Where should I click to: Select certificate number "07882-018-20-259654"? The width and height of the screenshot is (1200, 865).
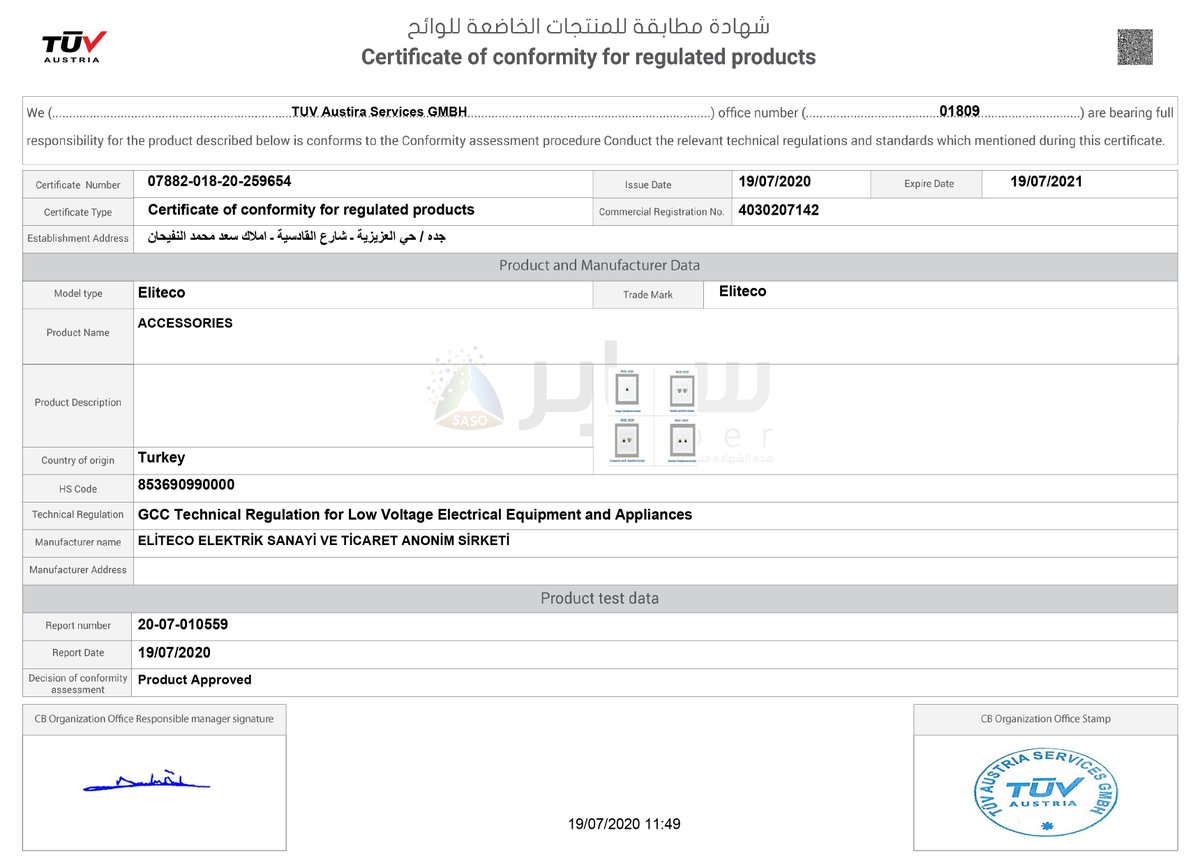(219, 181)
